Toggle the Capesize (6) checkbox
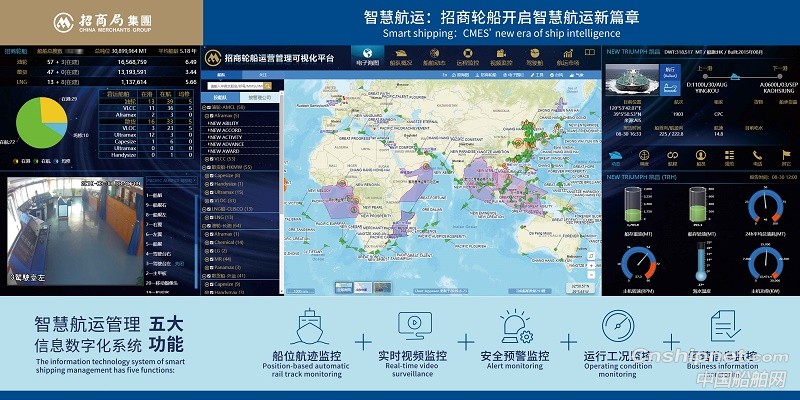Viewport: 800px width, 400px height. click(211, 176)
